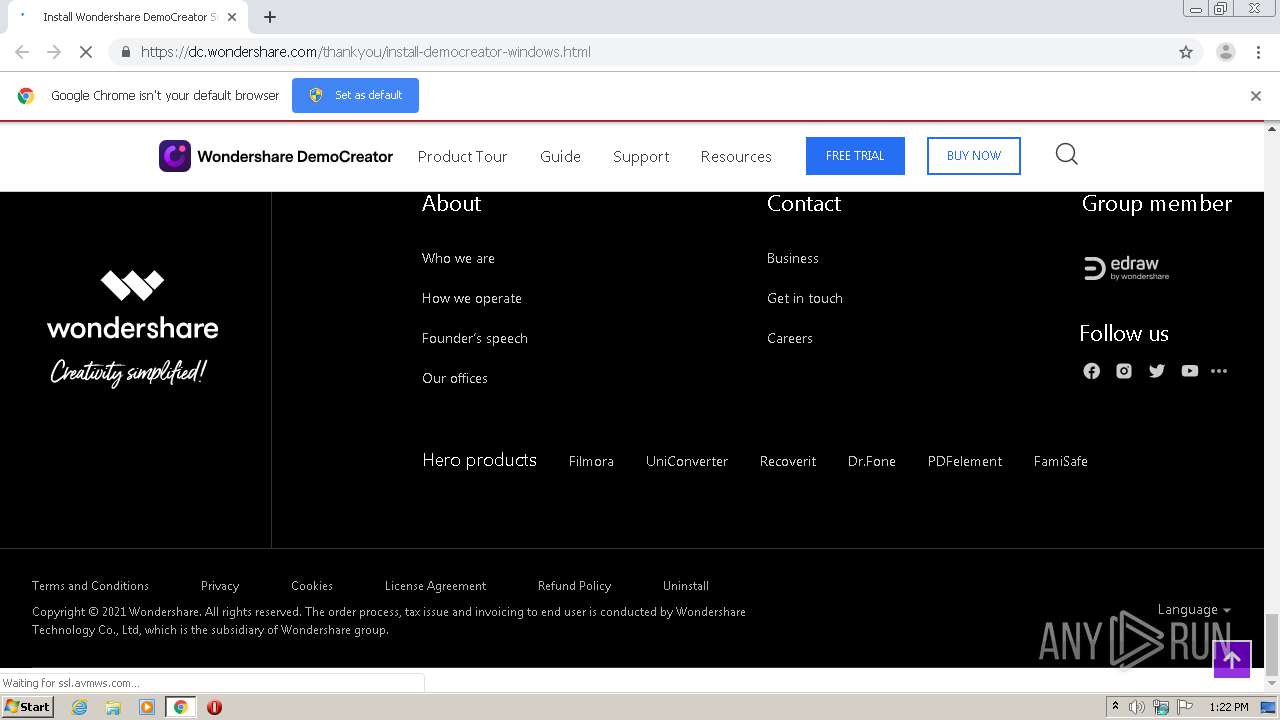
Task: Open the Our offices link
Action: [455, 378]
